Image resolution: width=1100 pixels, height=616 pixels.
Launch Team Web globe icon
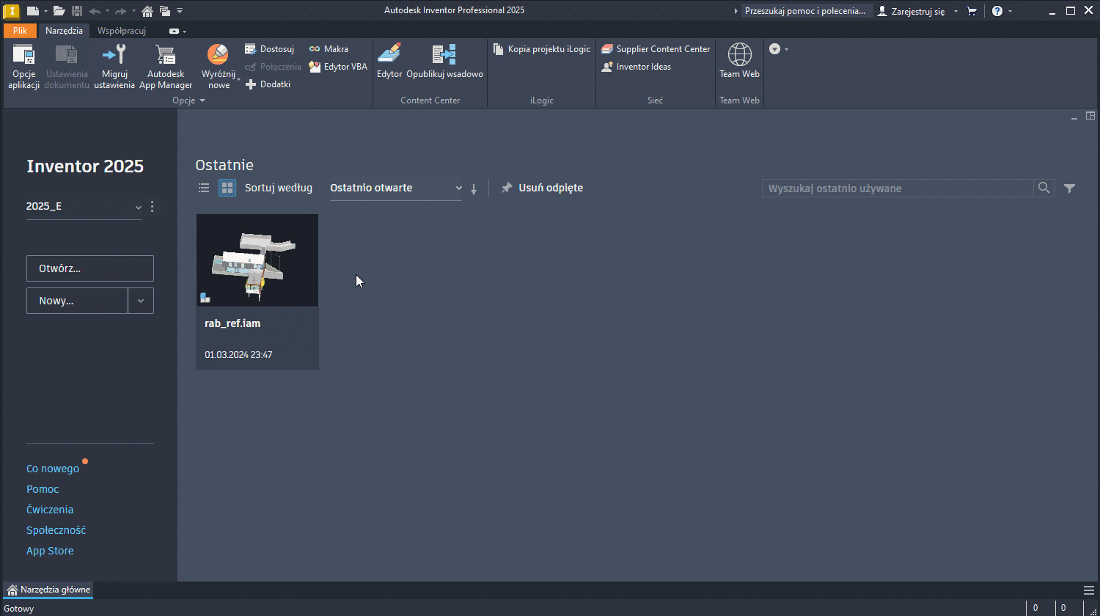pos(739,55)
